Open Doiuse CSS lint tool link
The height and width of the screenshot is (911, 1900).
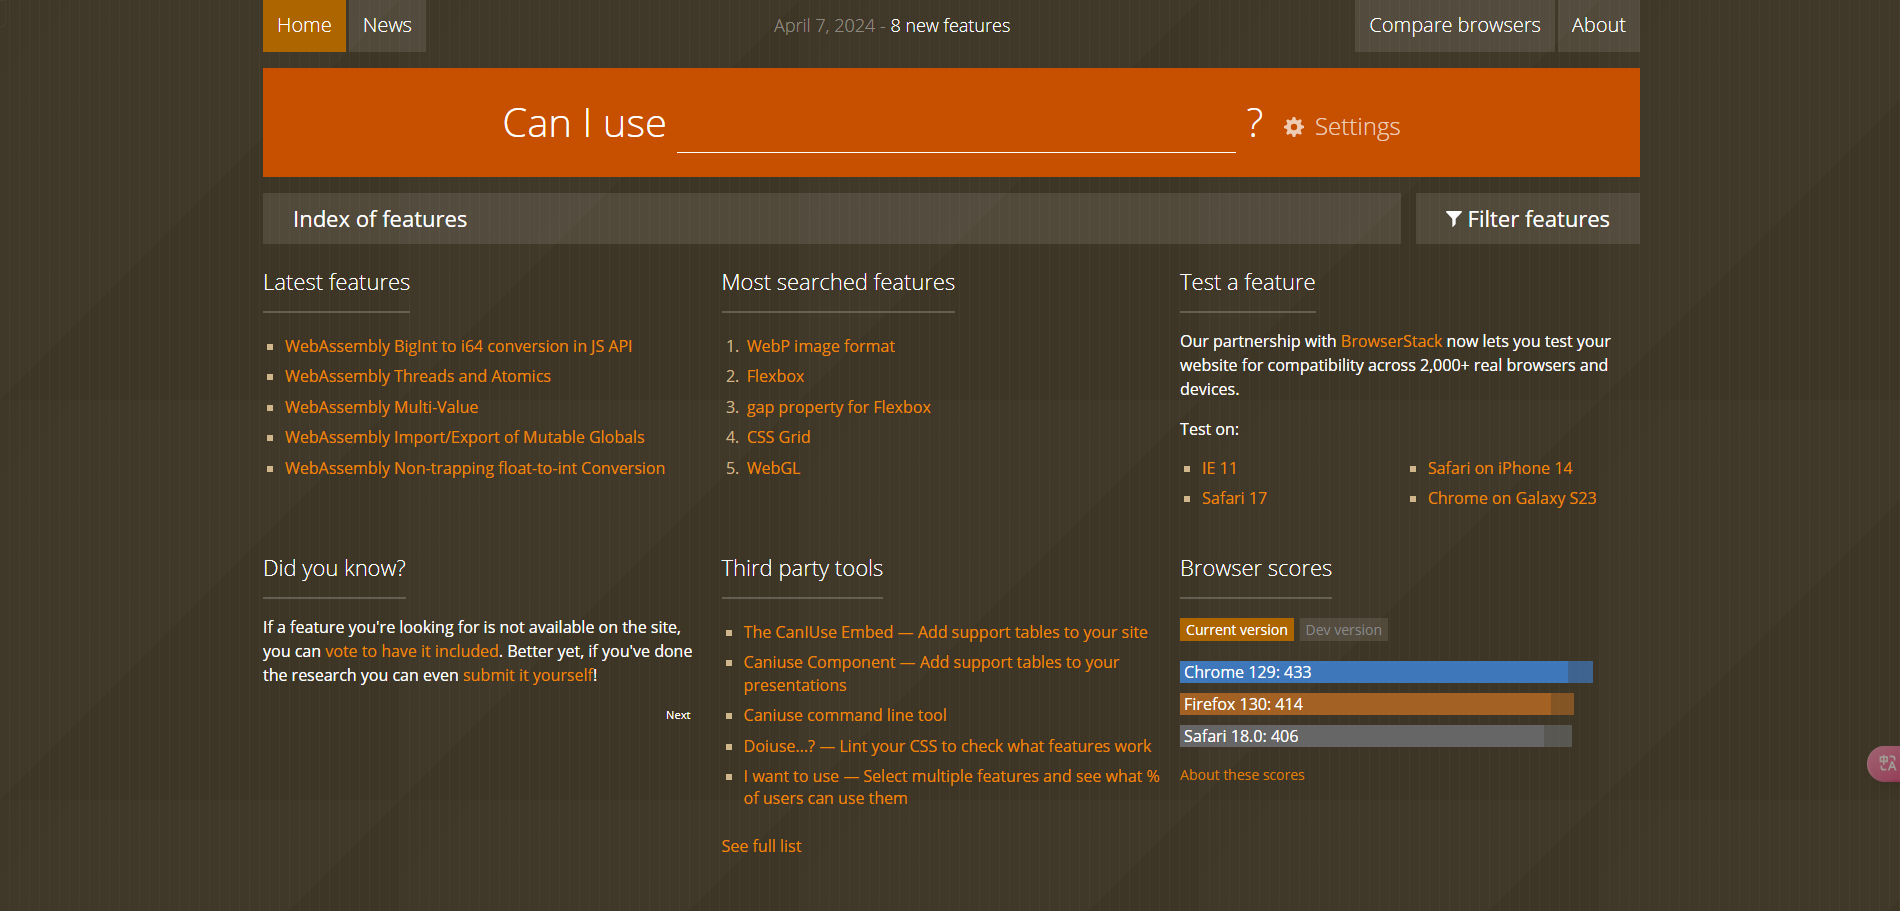(x=947, y=746)
